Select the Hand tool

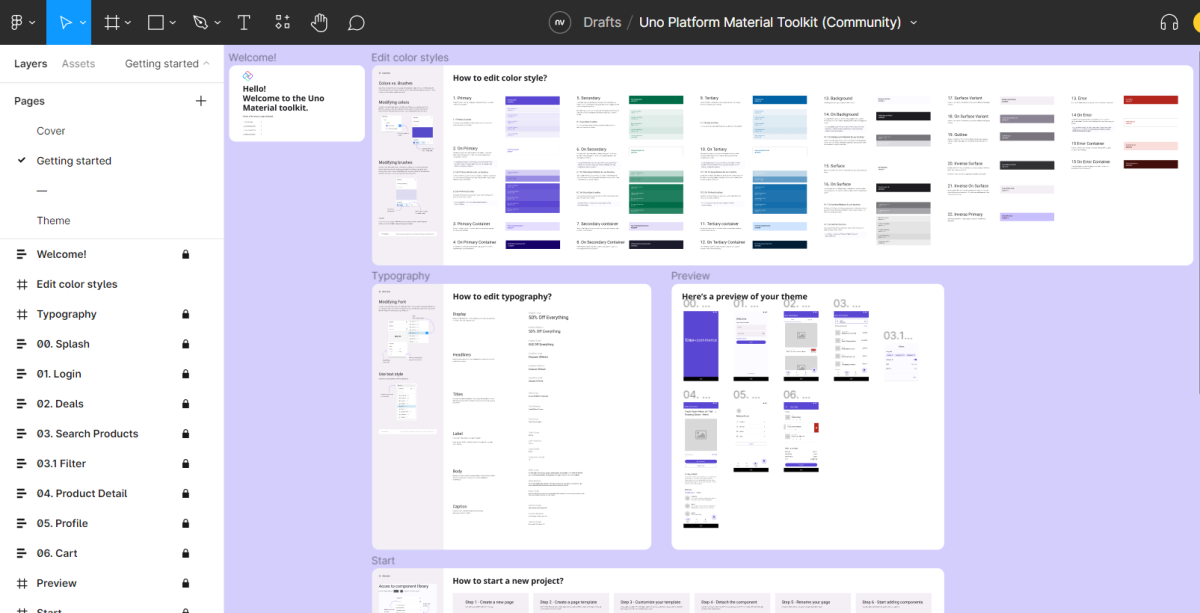pos(318,21)
